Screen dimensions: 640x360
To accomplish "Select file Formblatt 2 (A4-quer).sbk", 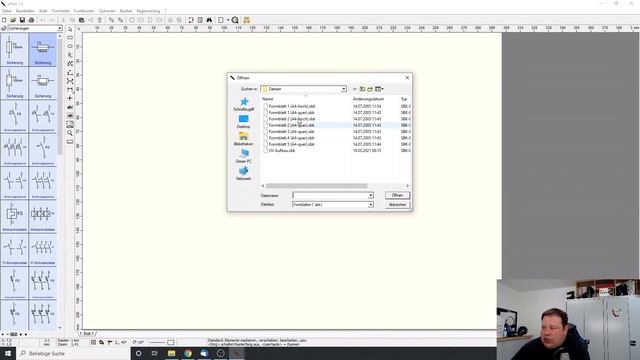I will coord(291,125).
